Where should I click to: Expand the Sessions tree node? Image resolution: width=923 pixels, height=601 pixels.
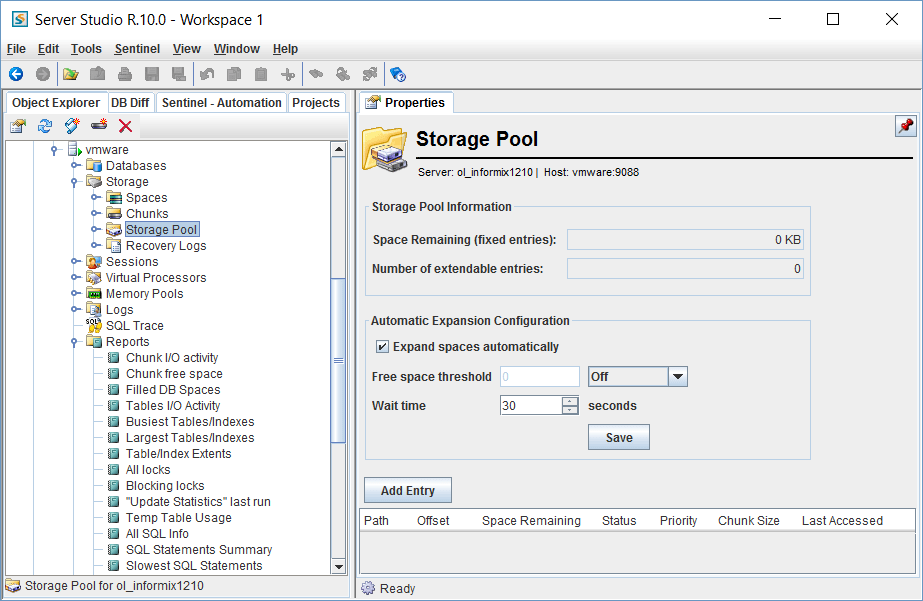[x=75, y=262]
